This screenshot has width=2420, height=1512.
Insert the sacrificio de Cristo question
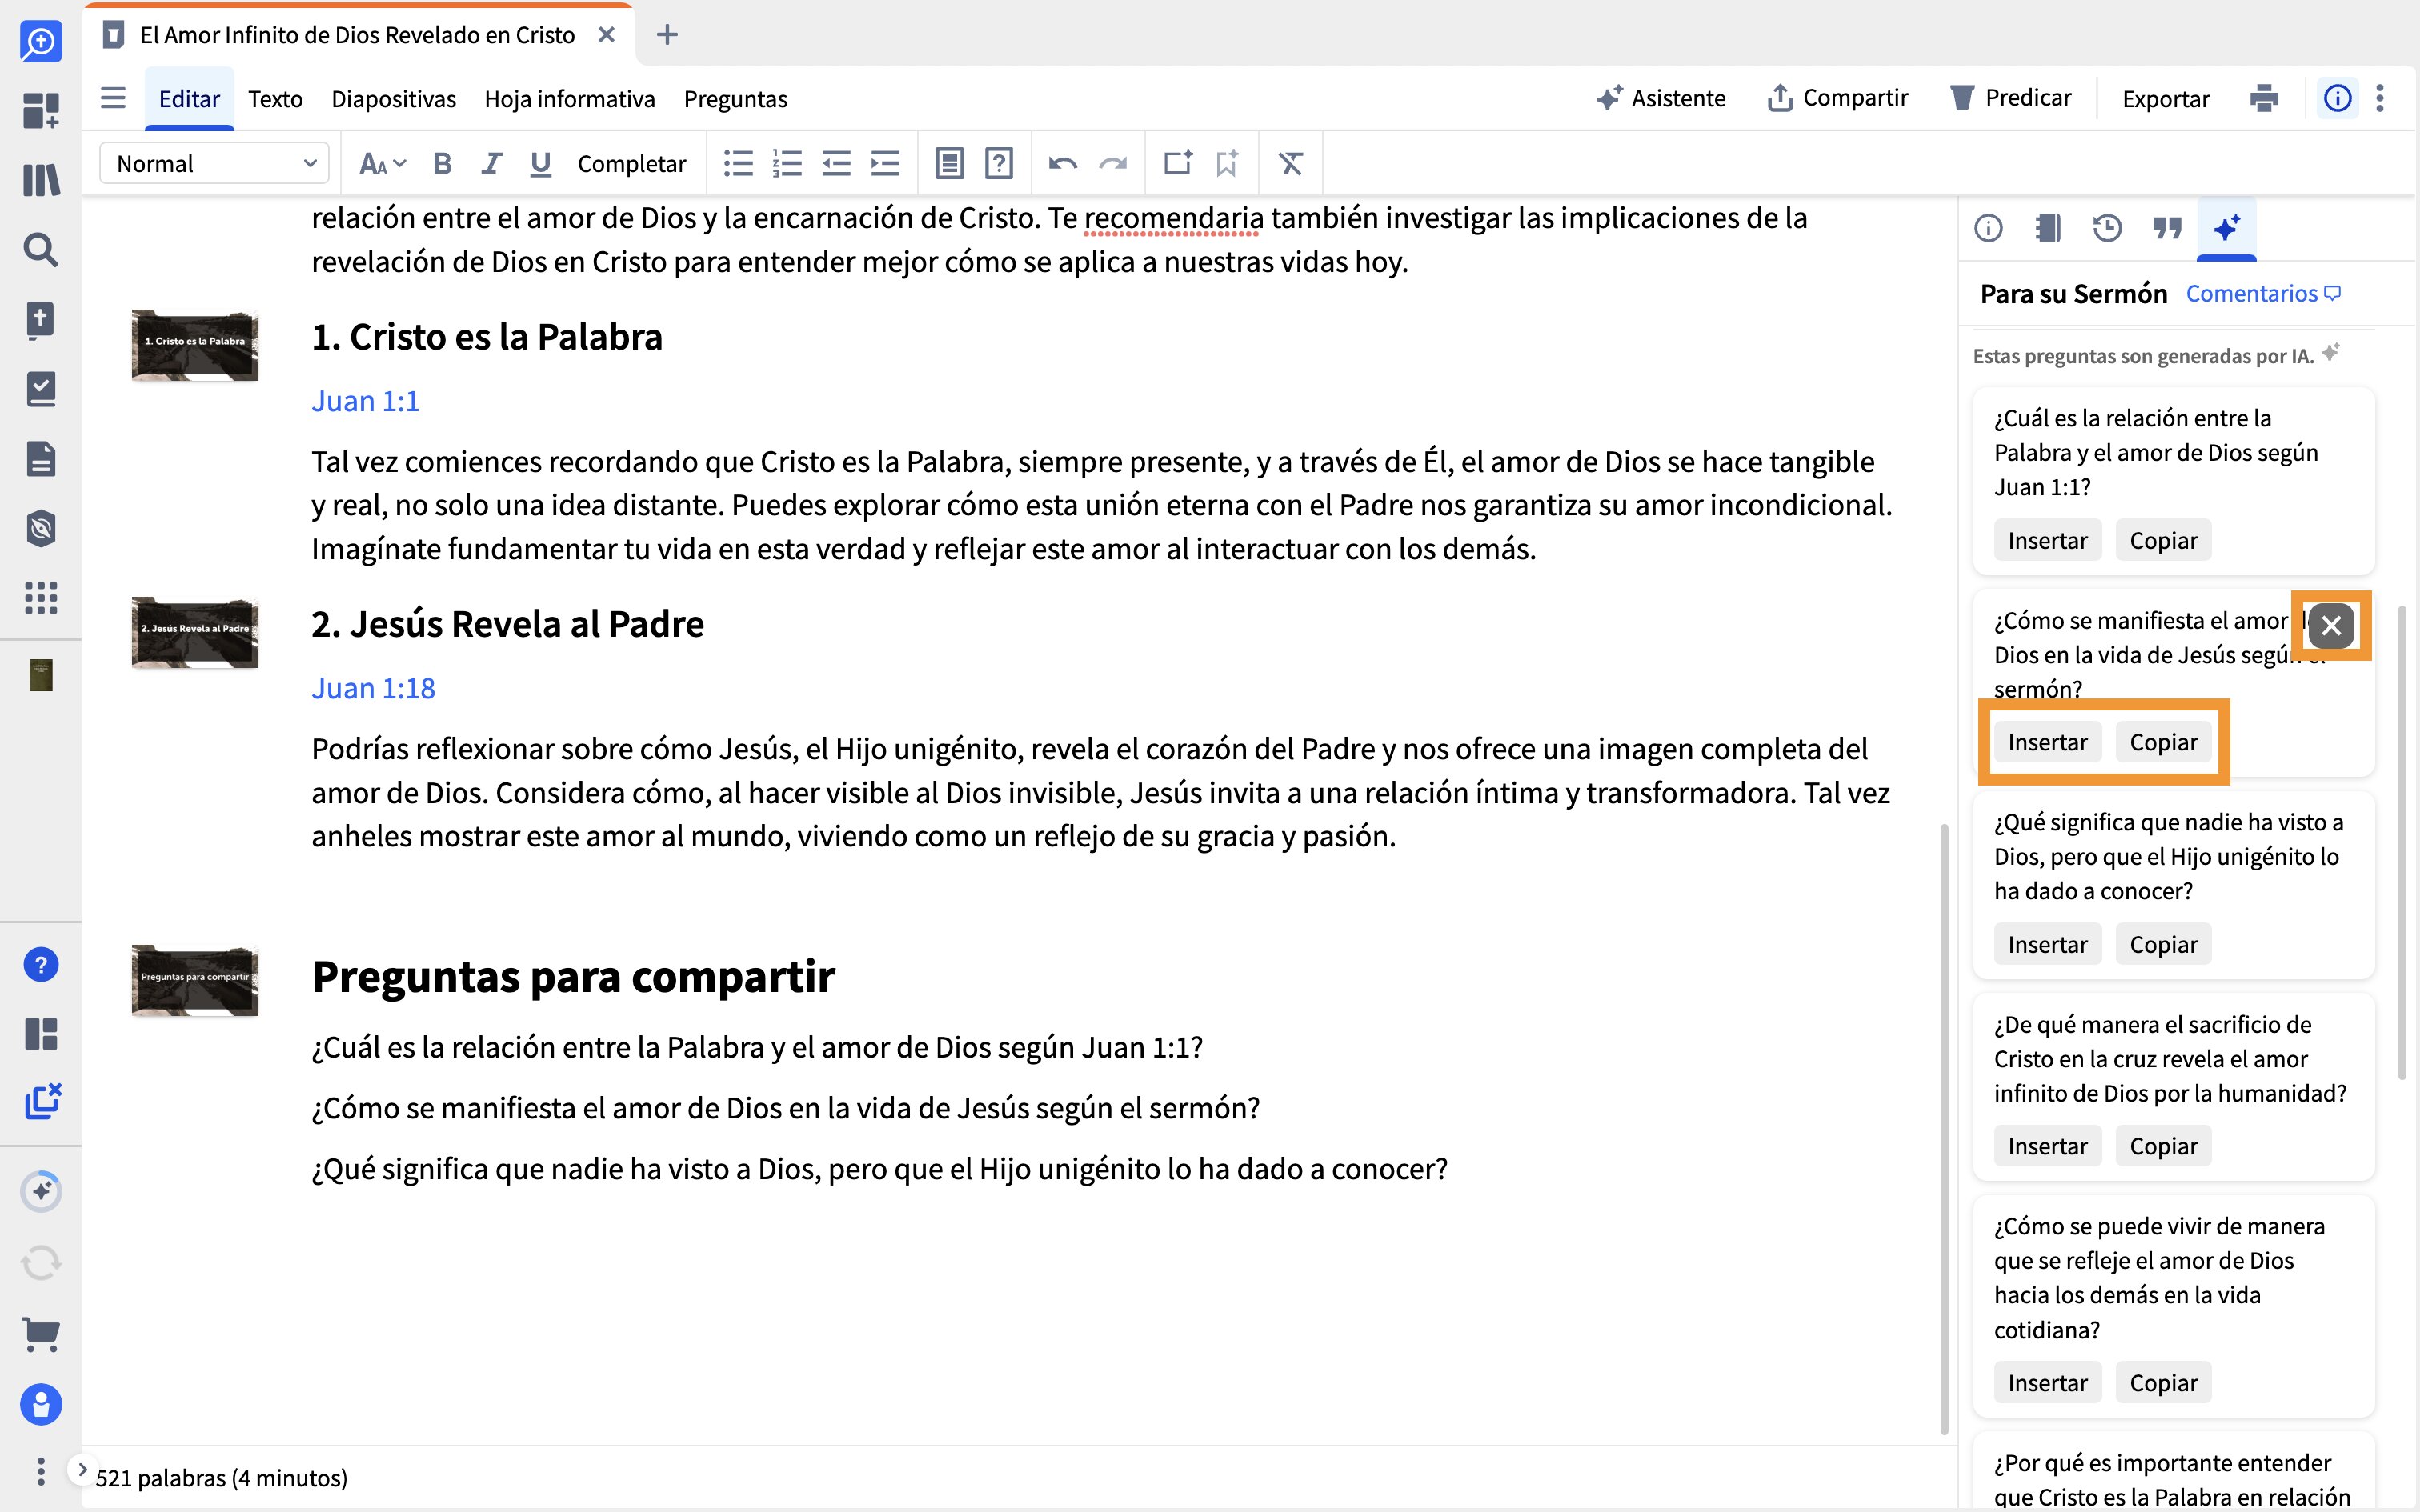point(2047,1146)
